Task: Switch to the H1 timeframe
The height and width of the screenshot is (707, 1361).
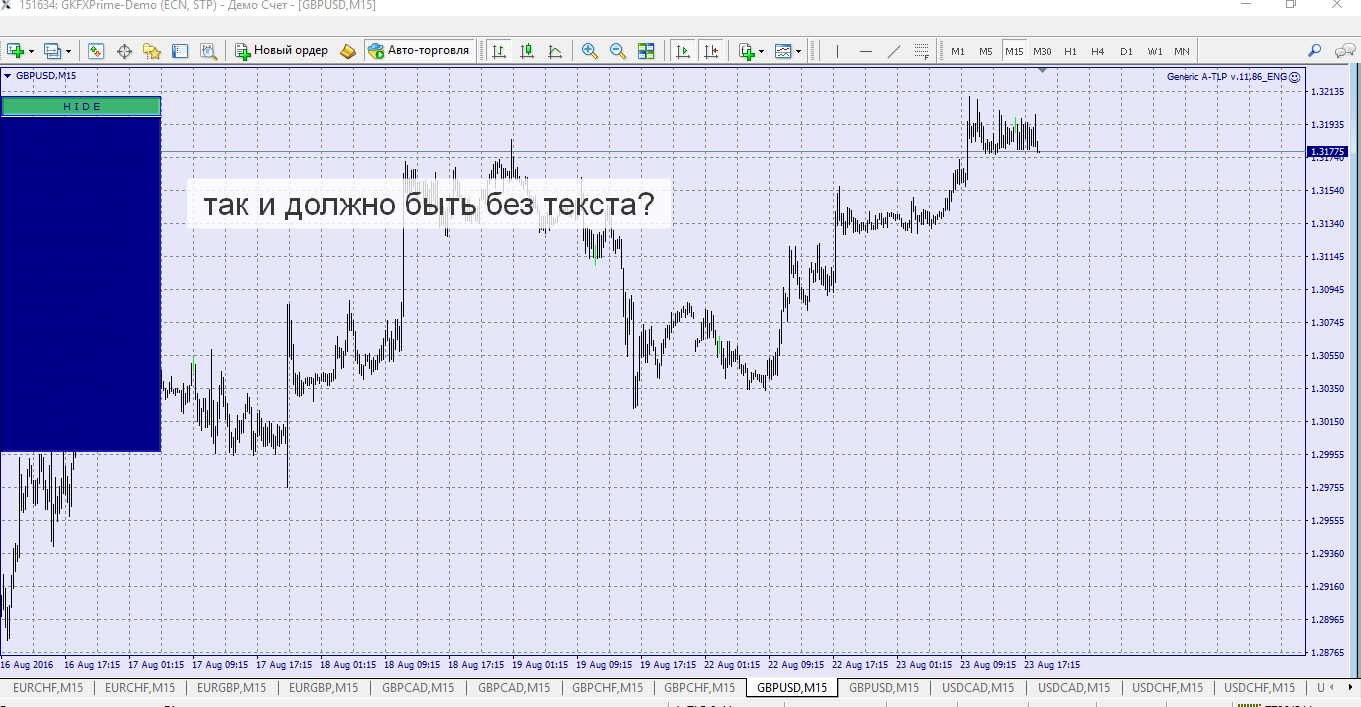Action: tap(1070, 50)
